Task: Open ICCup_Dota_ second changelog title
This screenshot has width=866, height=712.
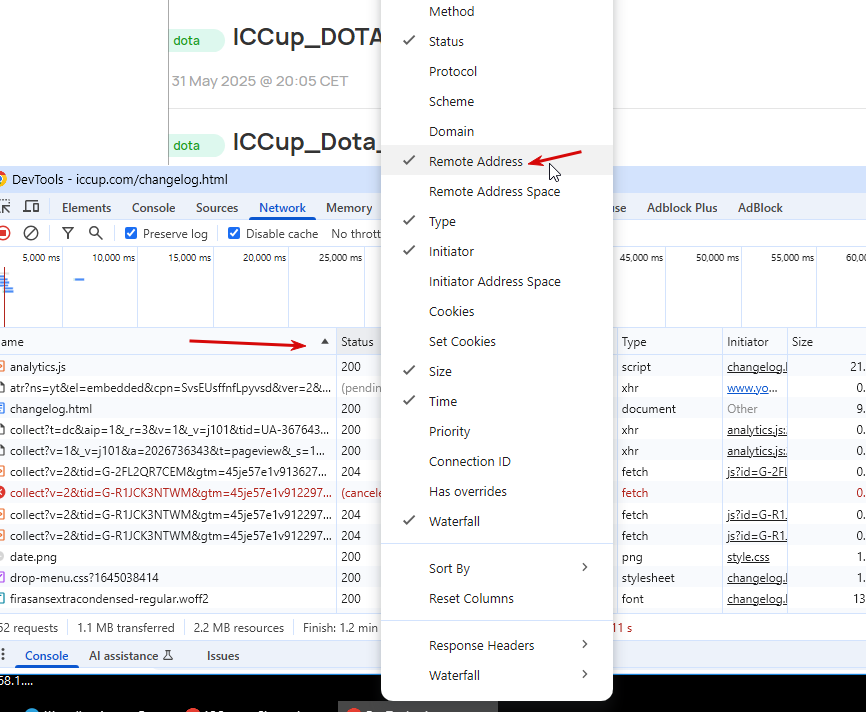Action: tap(307, 142)
